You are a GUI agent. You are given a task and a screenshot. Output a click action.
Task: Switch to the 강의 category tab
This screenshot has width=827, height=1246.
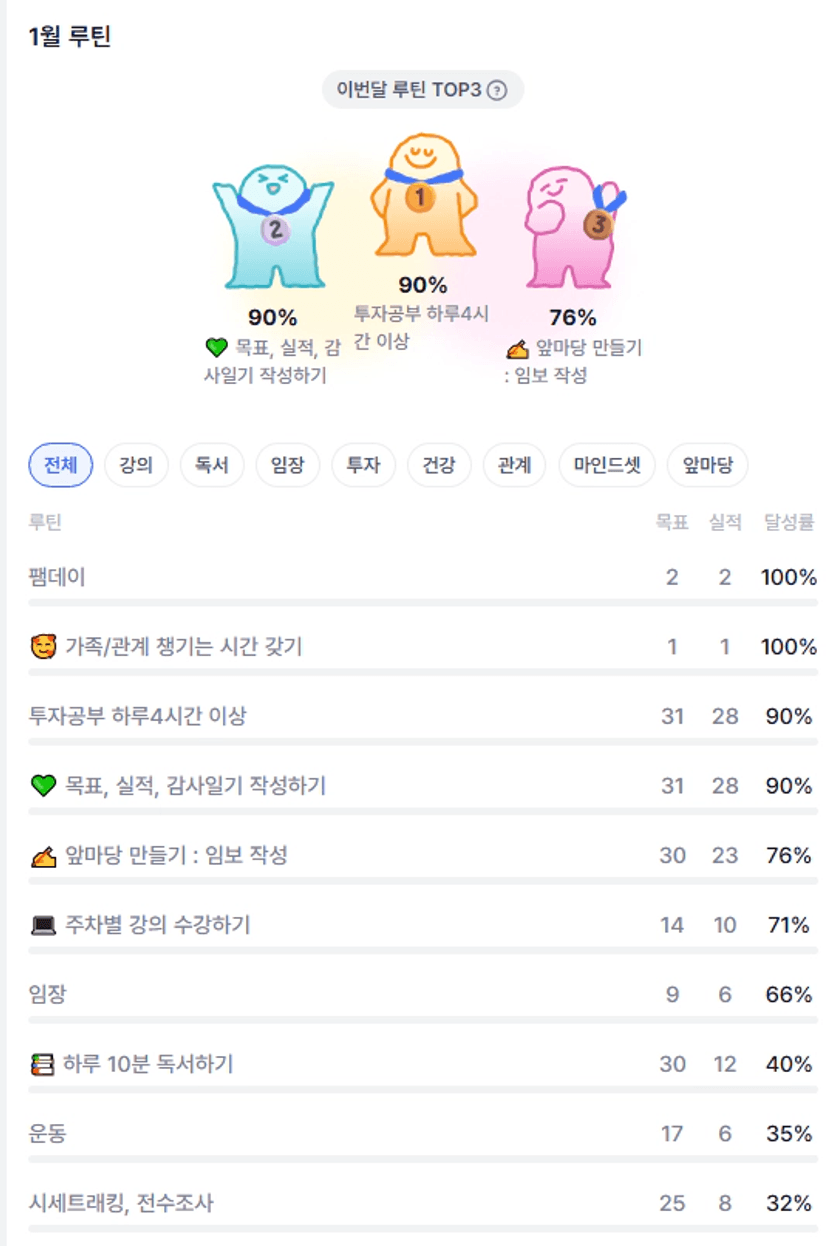(136, 466)
